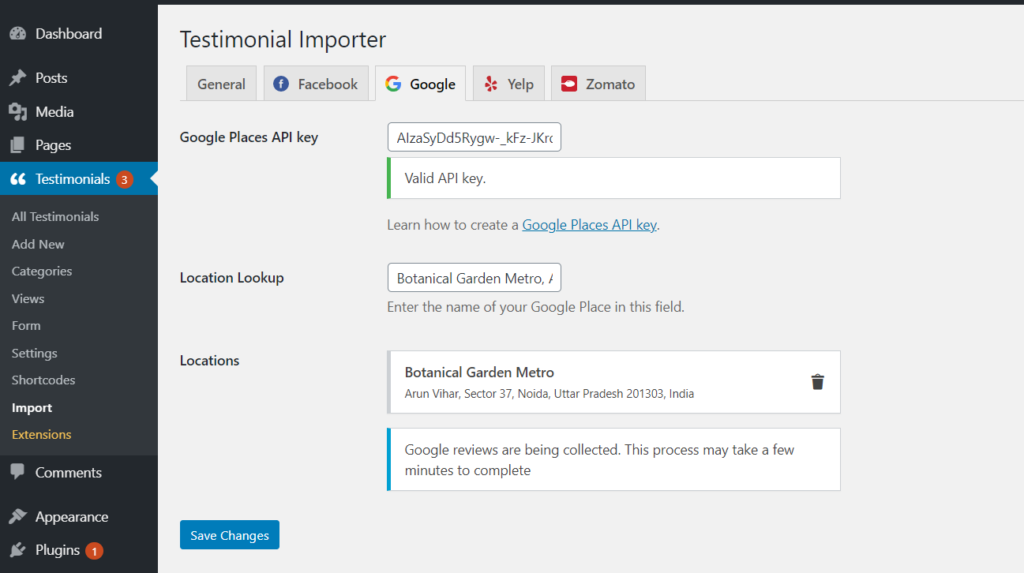Open the Shortcodes submenu item
This screenshot has height=573, width=1024.
coord(43,380)
